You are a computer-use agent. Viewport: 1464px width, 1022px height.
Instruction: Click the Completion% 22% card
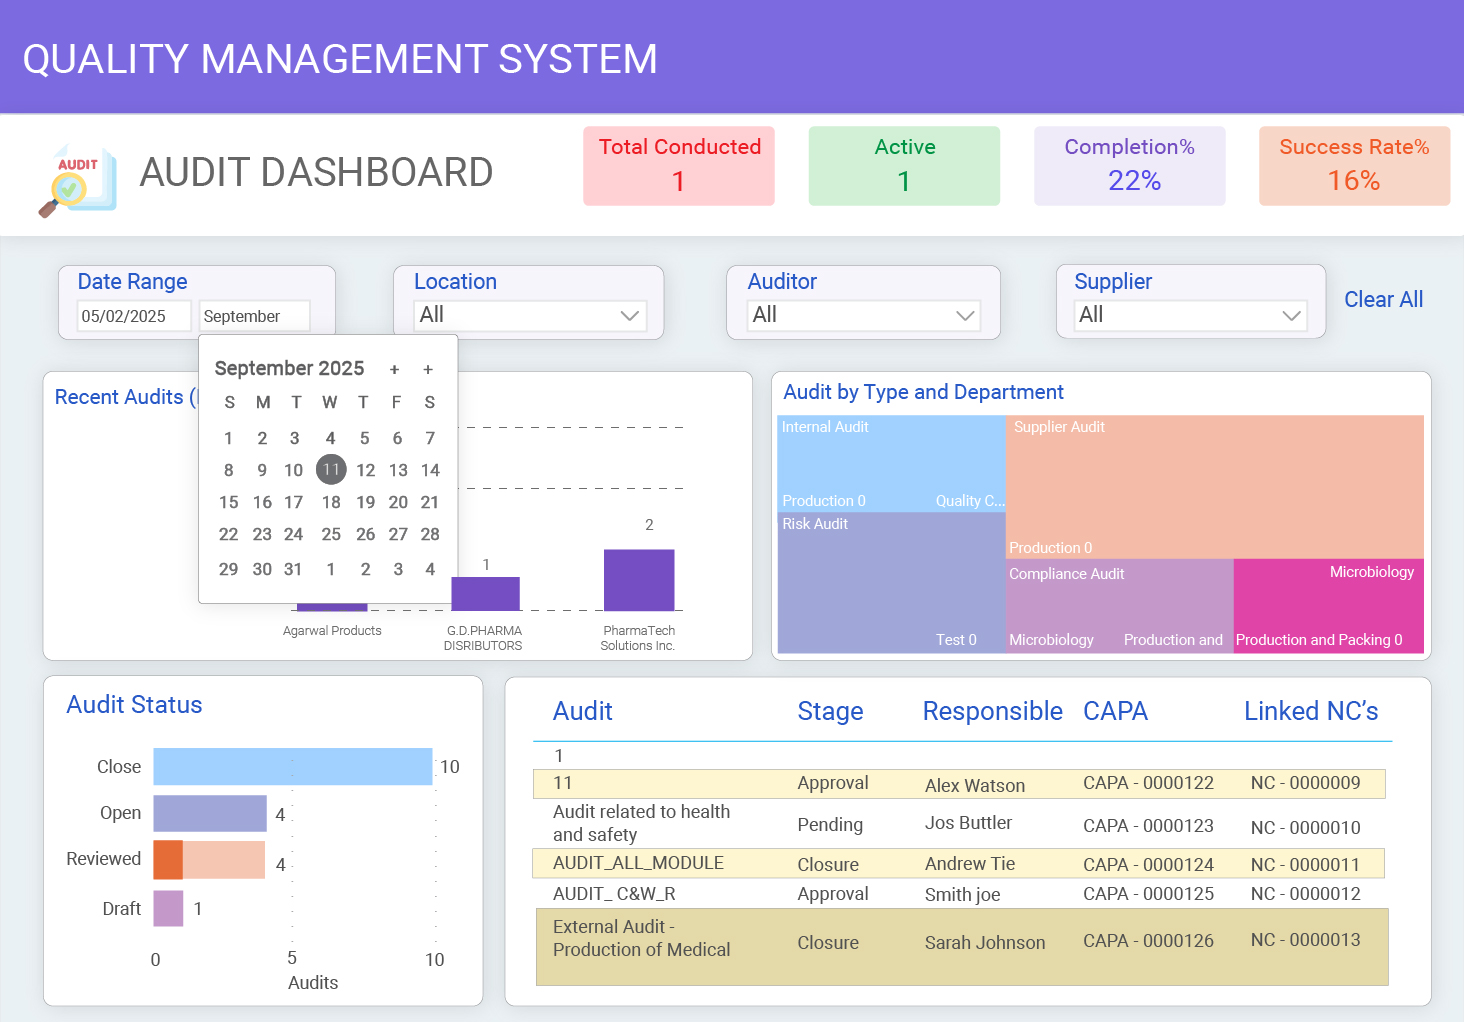(x=1129, y=165)
